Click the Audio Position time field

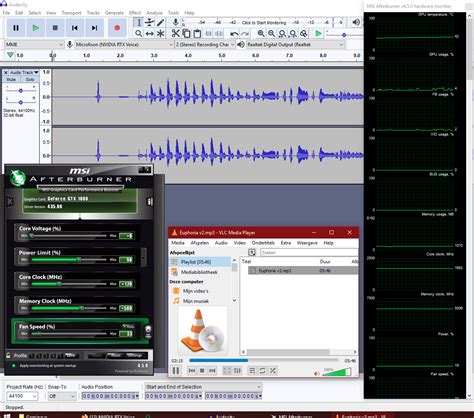[110, 396]
